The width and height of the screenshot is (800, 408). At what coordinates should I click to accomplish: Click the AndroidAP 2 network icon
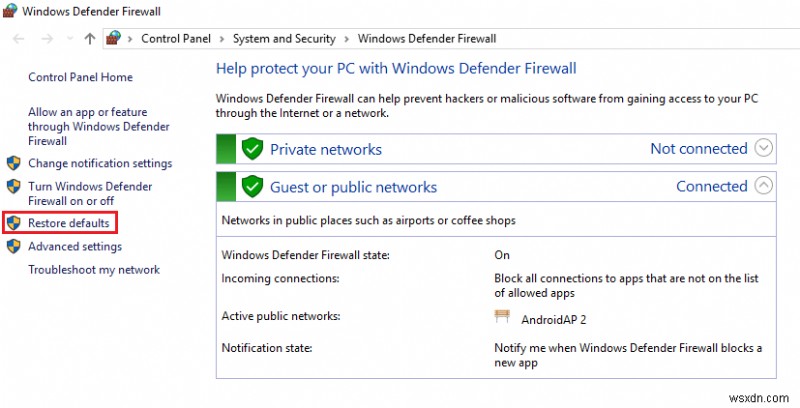pos(502,318)
